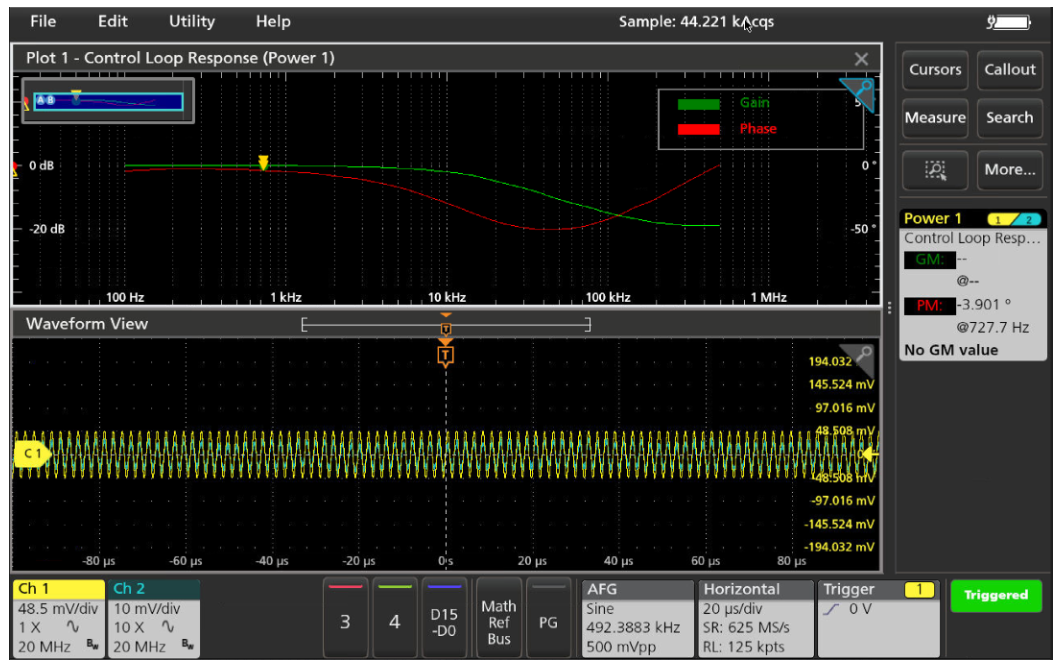The width and height of the screenshot is (1060, 666).
Task: Click the red Phase legend swatch
Action: tap(698, 129)
